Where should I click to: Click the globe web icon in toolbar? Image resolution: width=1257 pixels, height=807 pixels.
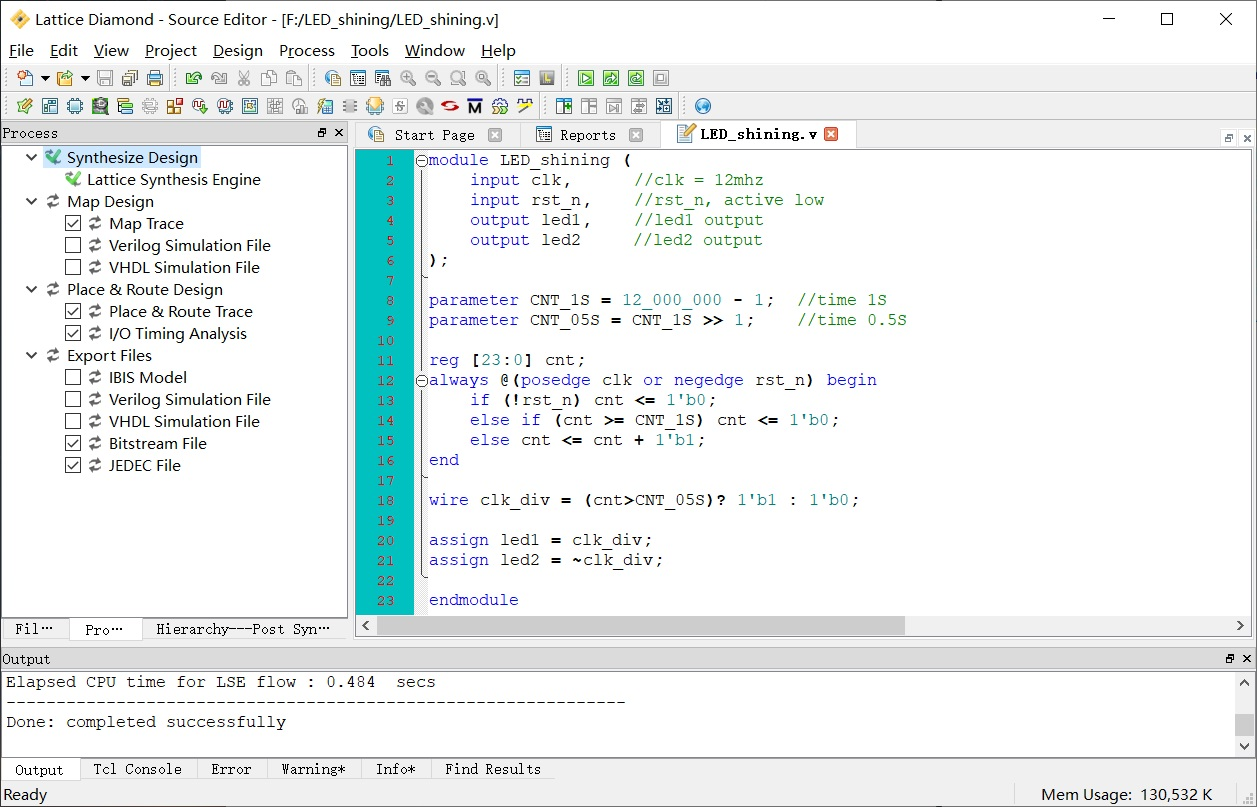point(703,106)
